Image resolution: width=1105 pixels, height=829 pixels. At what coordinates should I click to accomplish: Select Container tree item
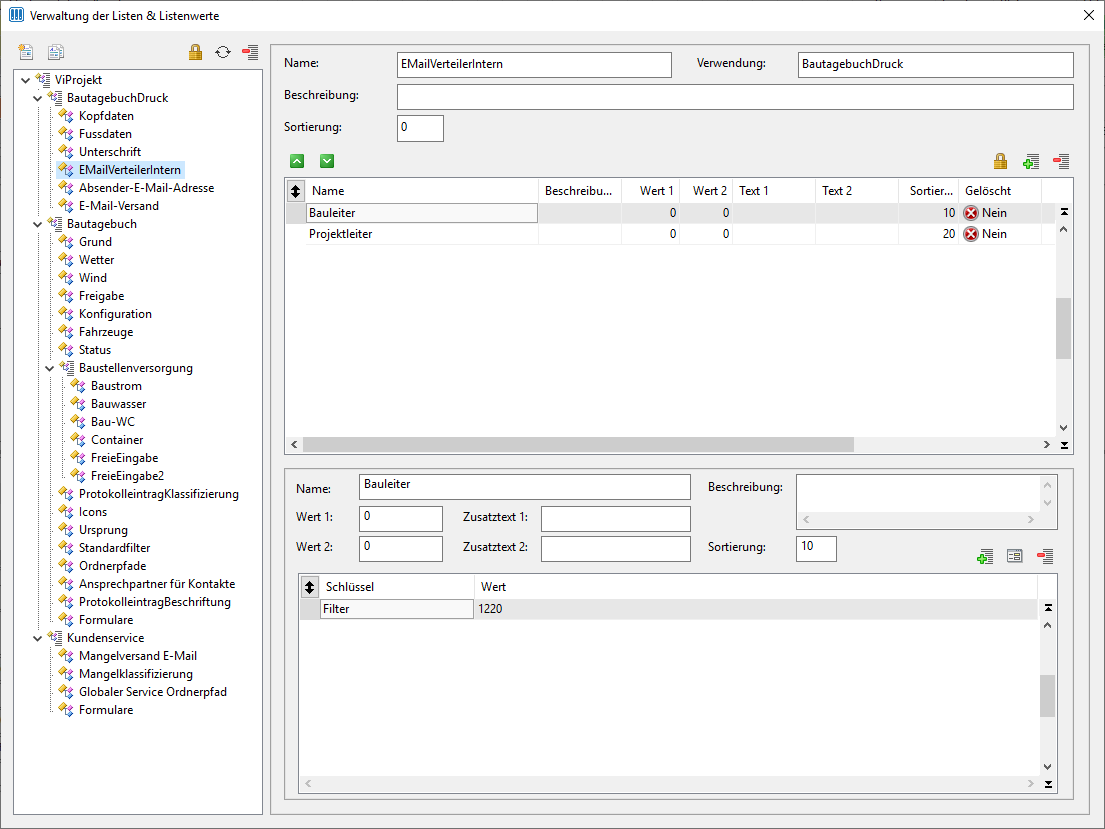pos(117,440)
